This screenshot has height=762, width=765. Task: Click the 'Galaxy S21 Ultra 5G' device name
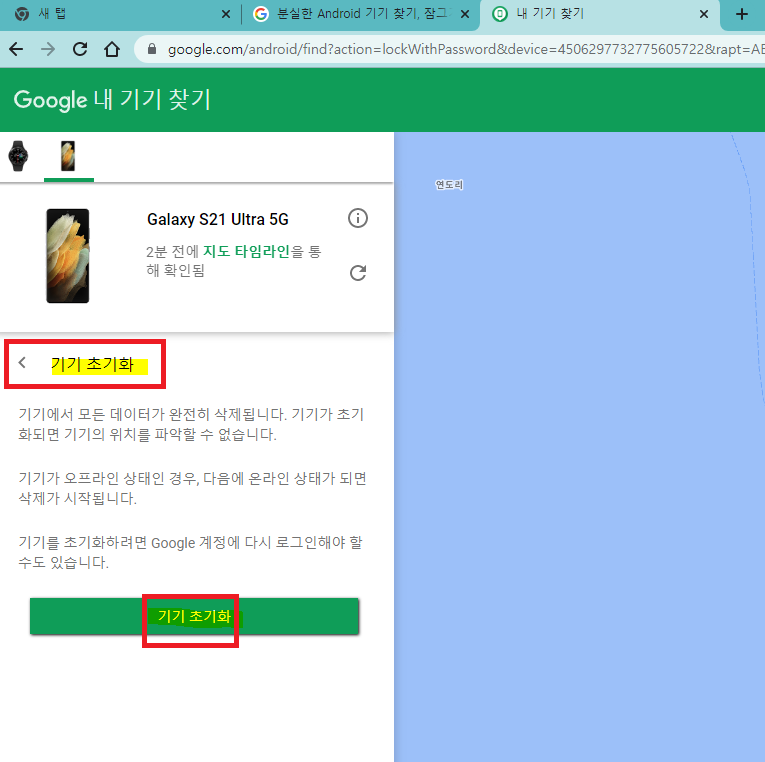218,220
